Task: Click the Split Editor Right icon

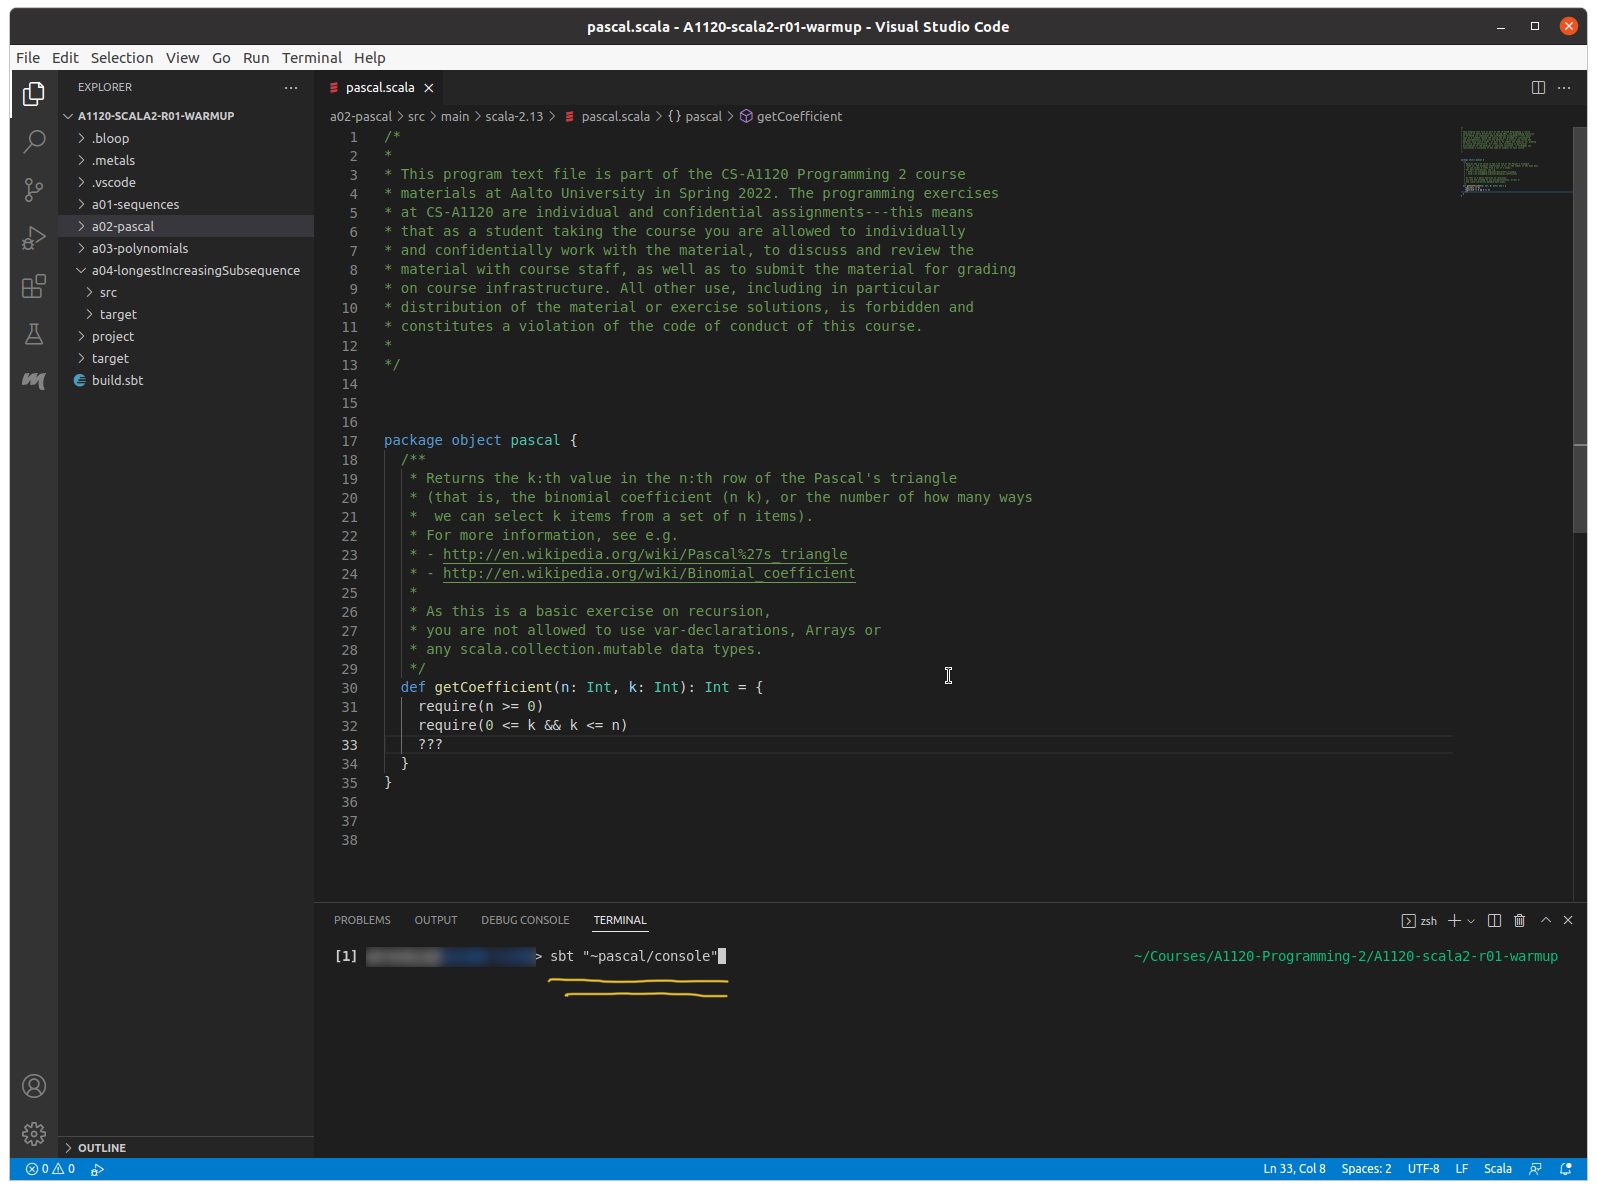Action: tap(1538, 88)
